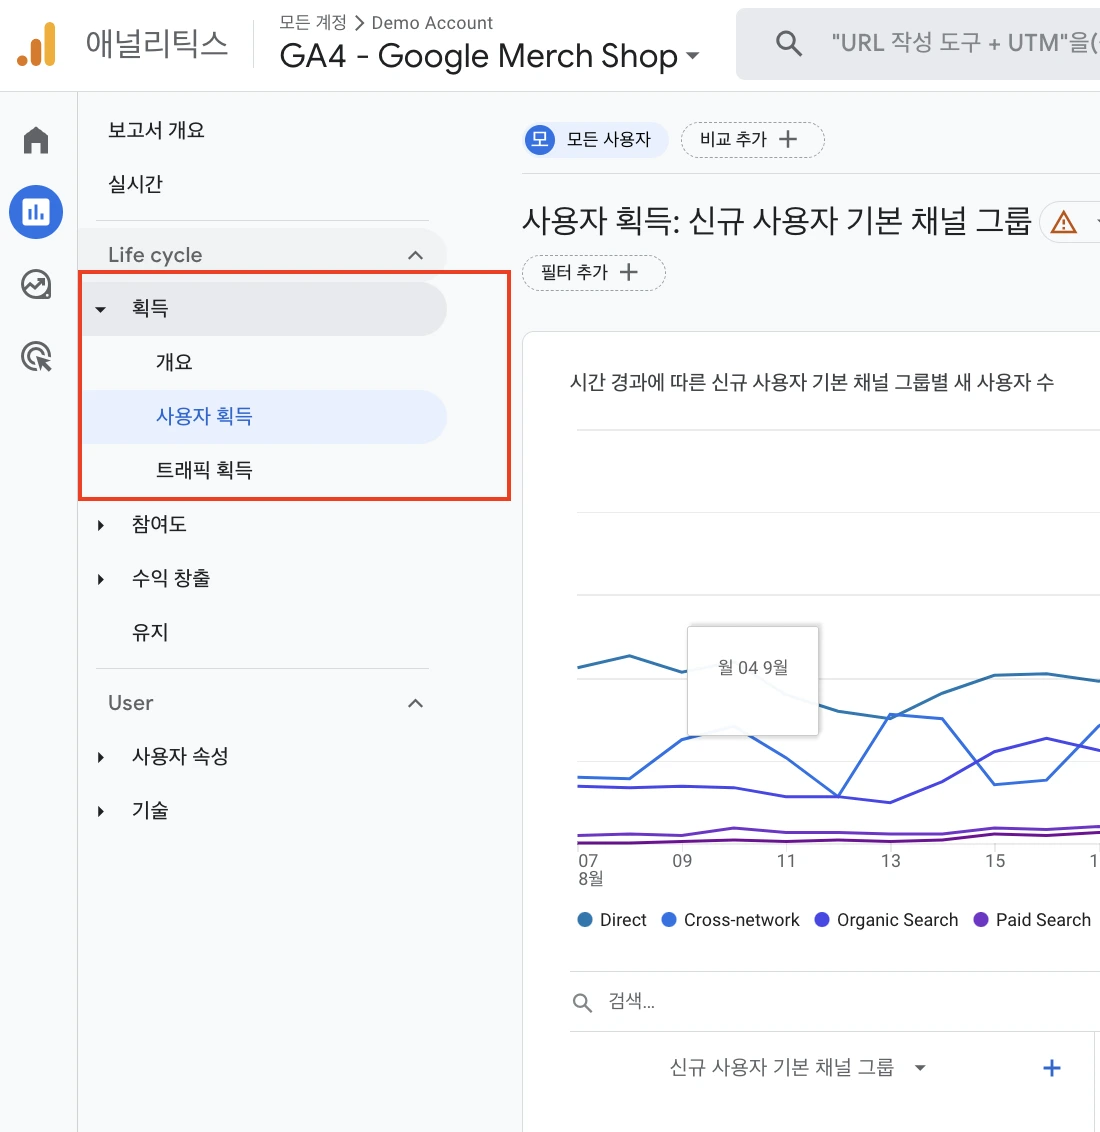
Task: Click the report title 사용자 획득 heading
Action: pyautogui.click(x=777, y=221)
